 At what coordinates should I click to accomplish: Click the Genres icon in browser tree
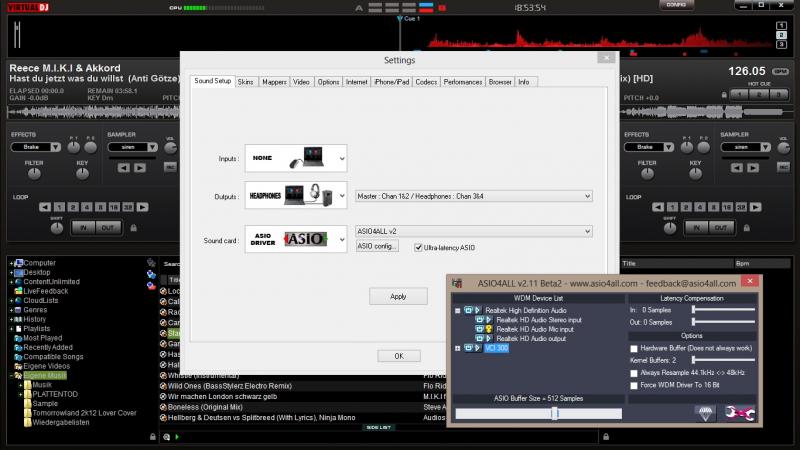(17, 309)
